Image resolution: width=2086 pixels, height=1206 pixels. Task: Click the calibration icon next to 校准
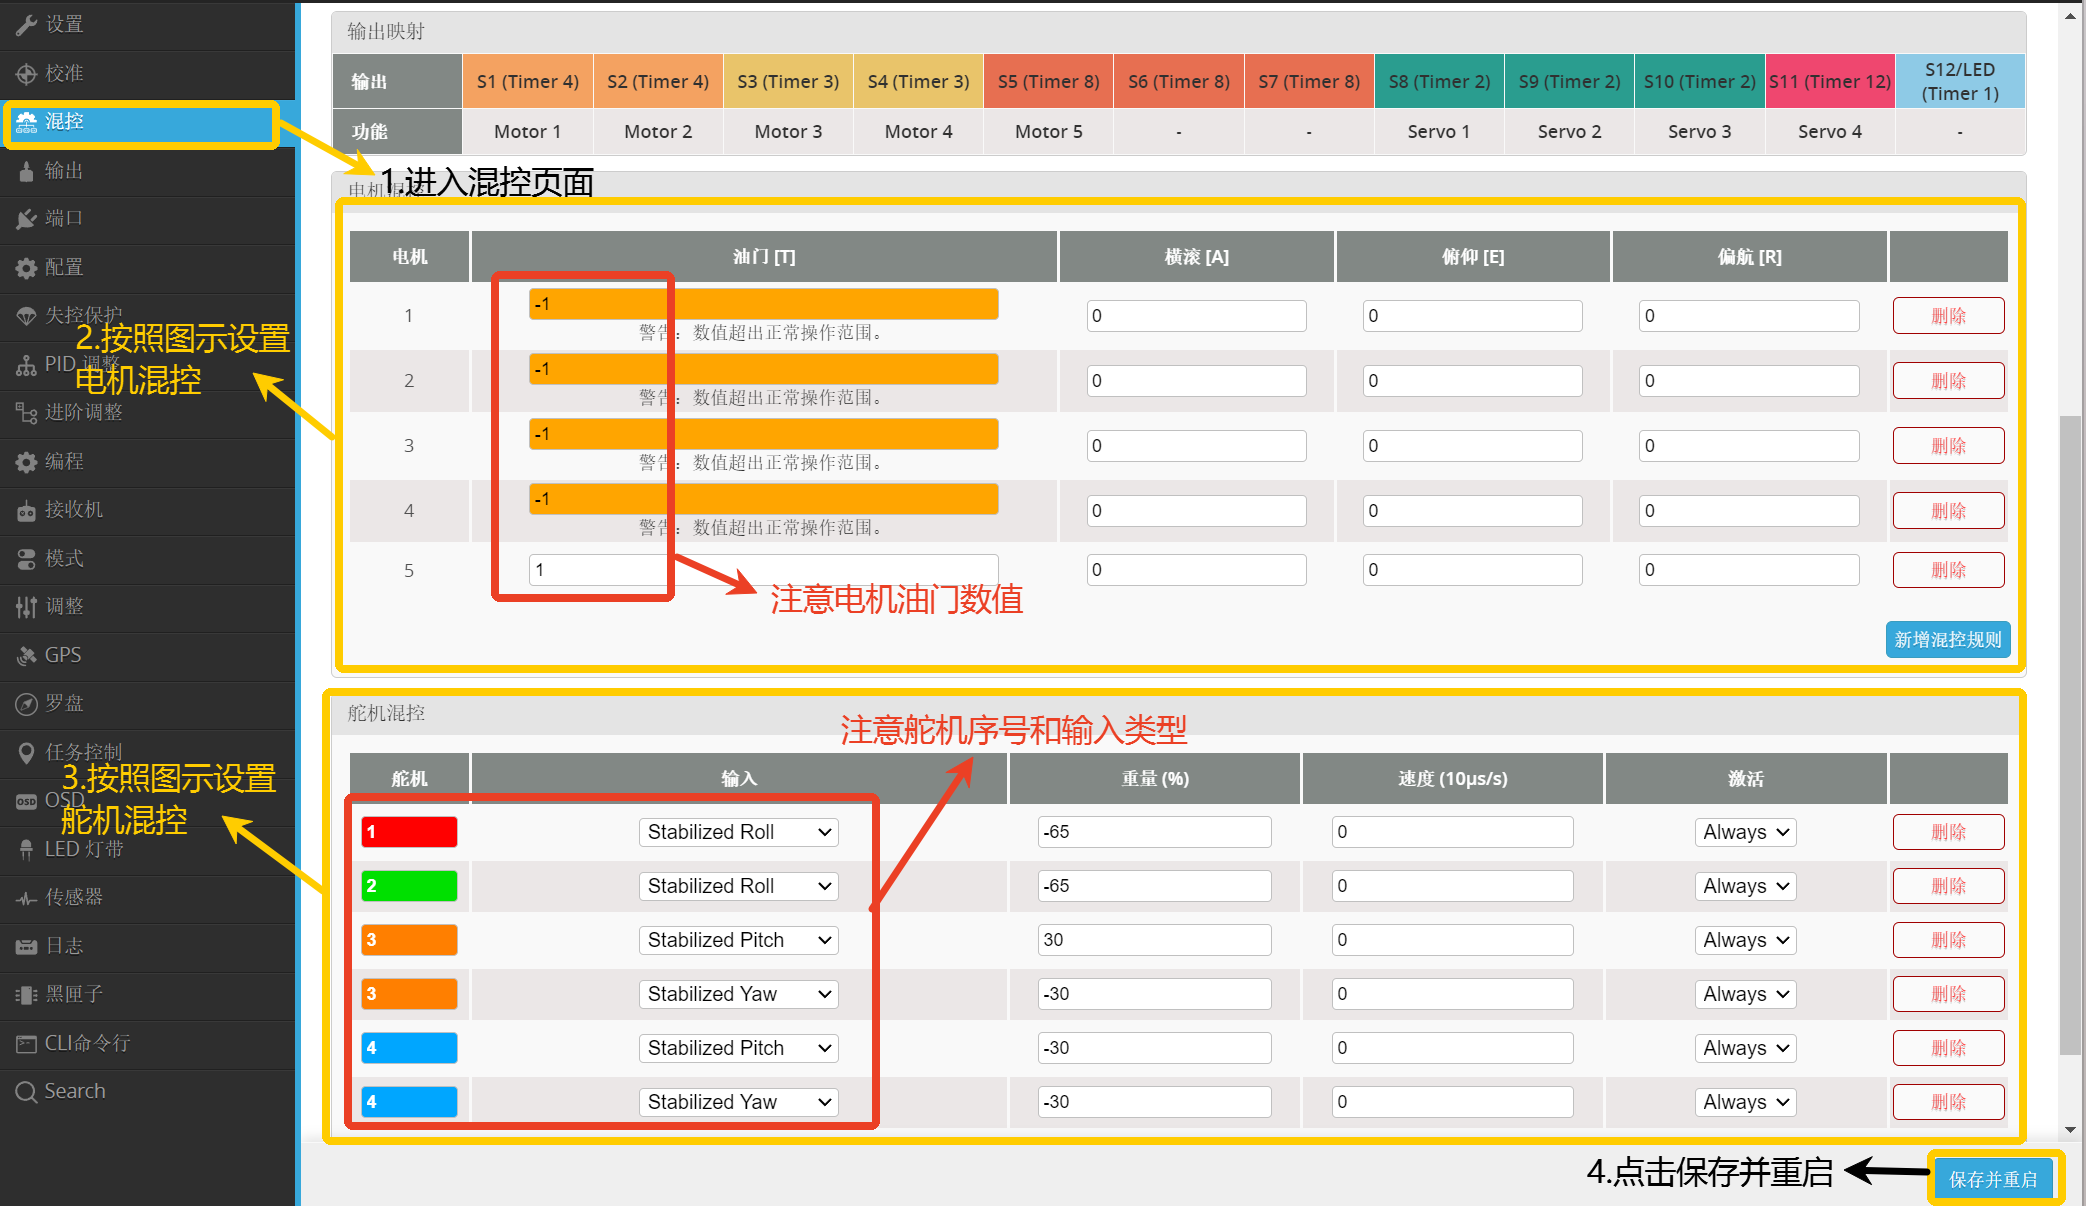point(26,73)
